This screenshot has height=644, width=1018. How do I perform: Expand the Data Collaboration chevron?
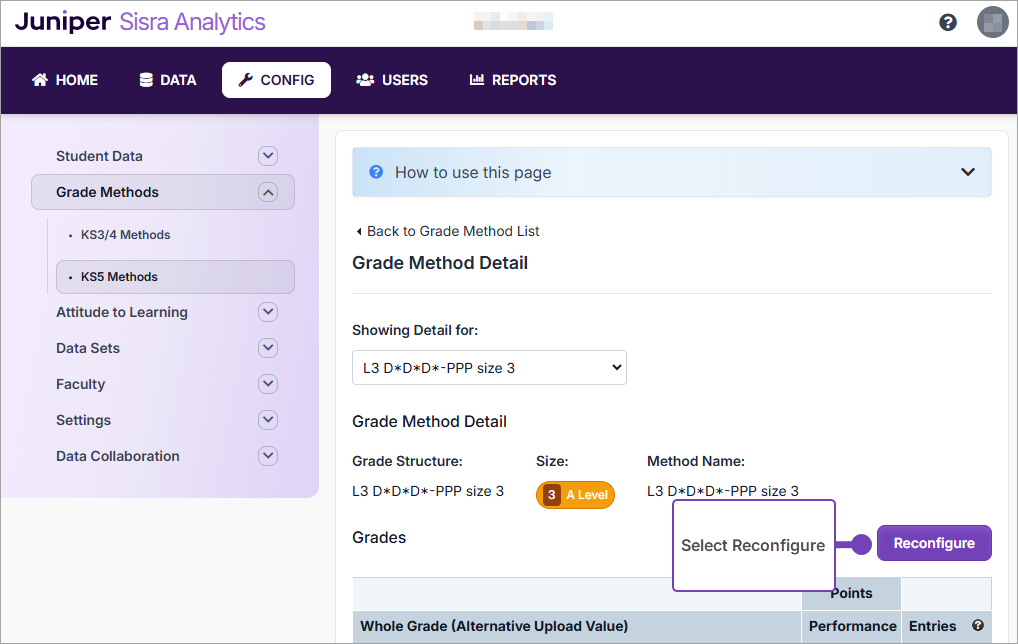pyautogui.click(x=267, y=456)
